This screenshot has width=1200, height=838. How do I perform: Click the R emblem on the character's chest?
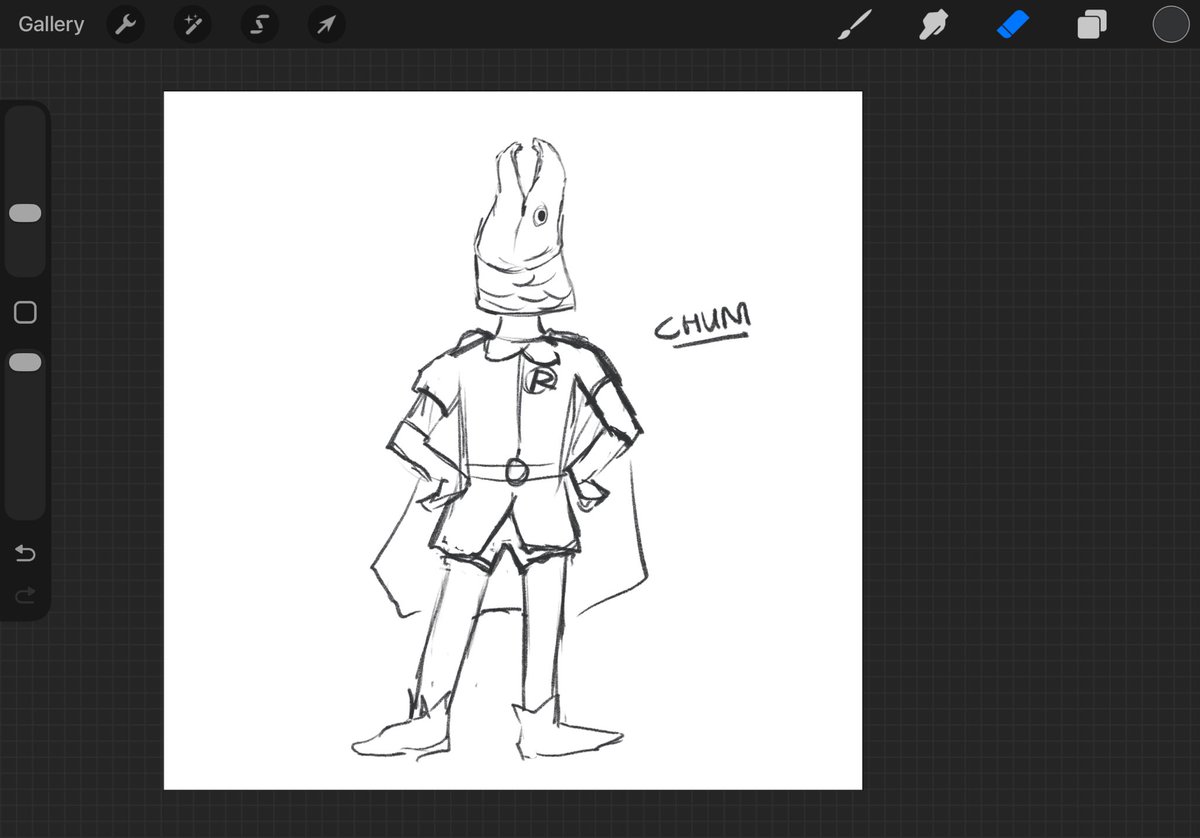point(543,380)
